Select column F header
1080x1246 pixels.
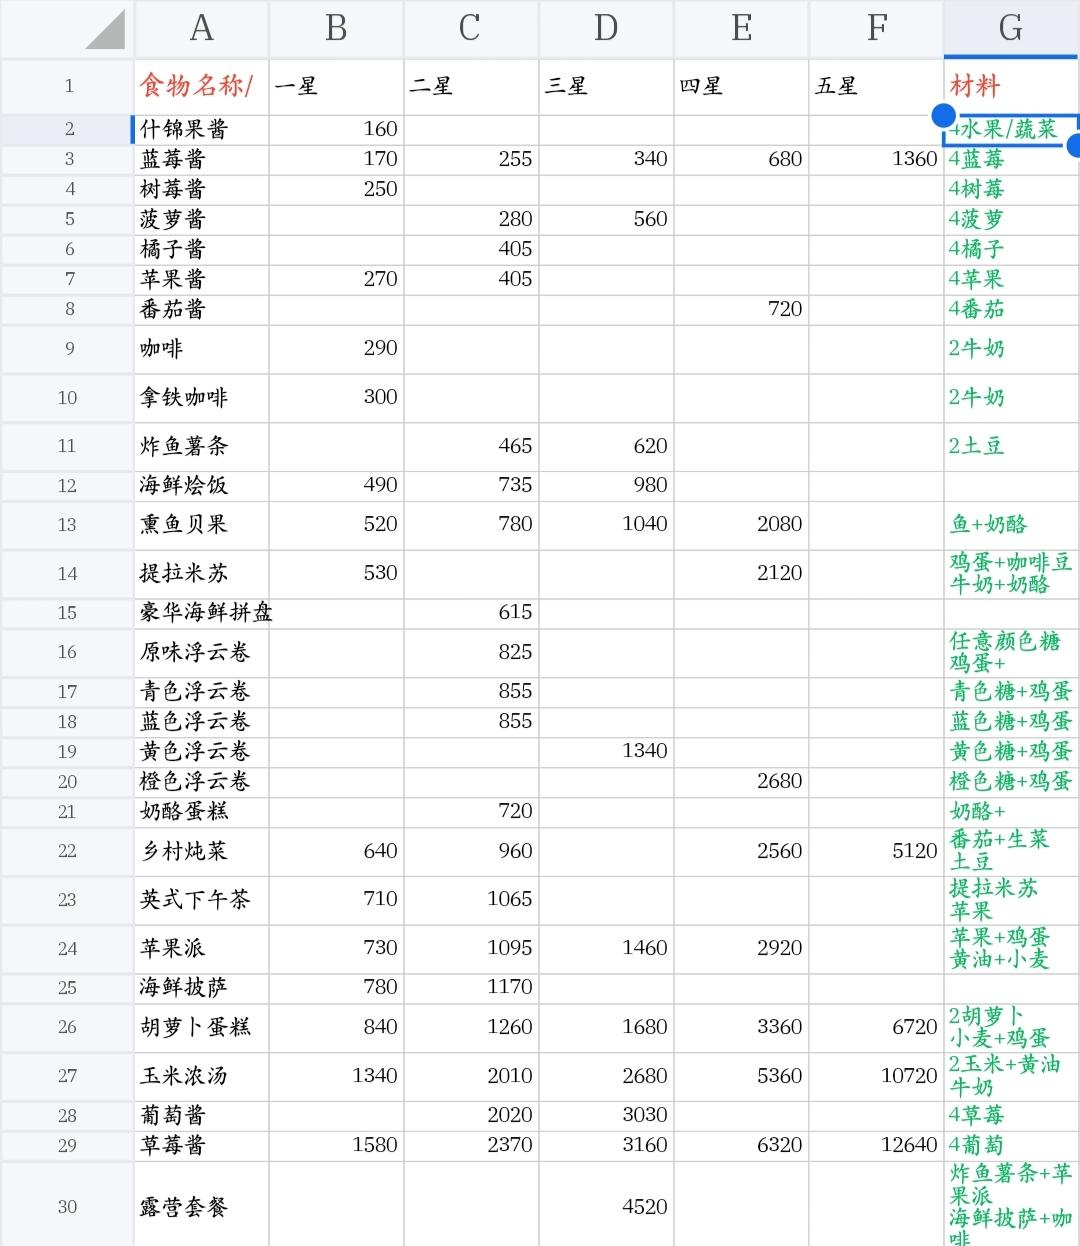[876, 29]
